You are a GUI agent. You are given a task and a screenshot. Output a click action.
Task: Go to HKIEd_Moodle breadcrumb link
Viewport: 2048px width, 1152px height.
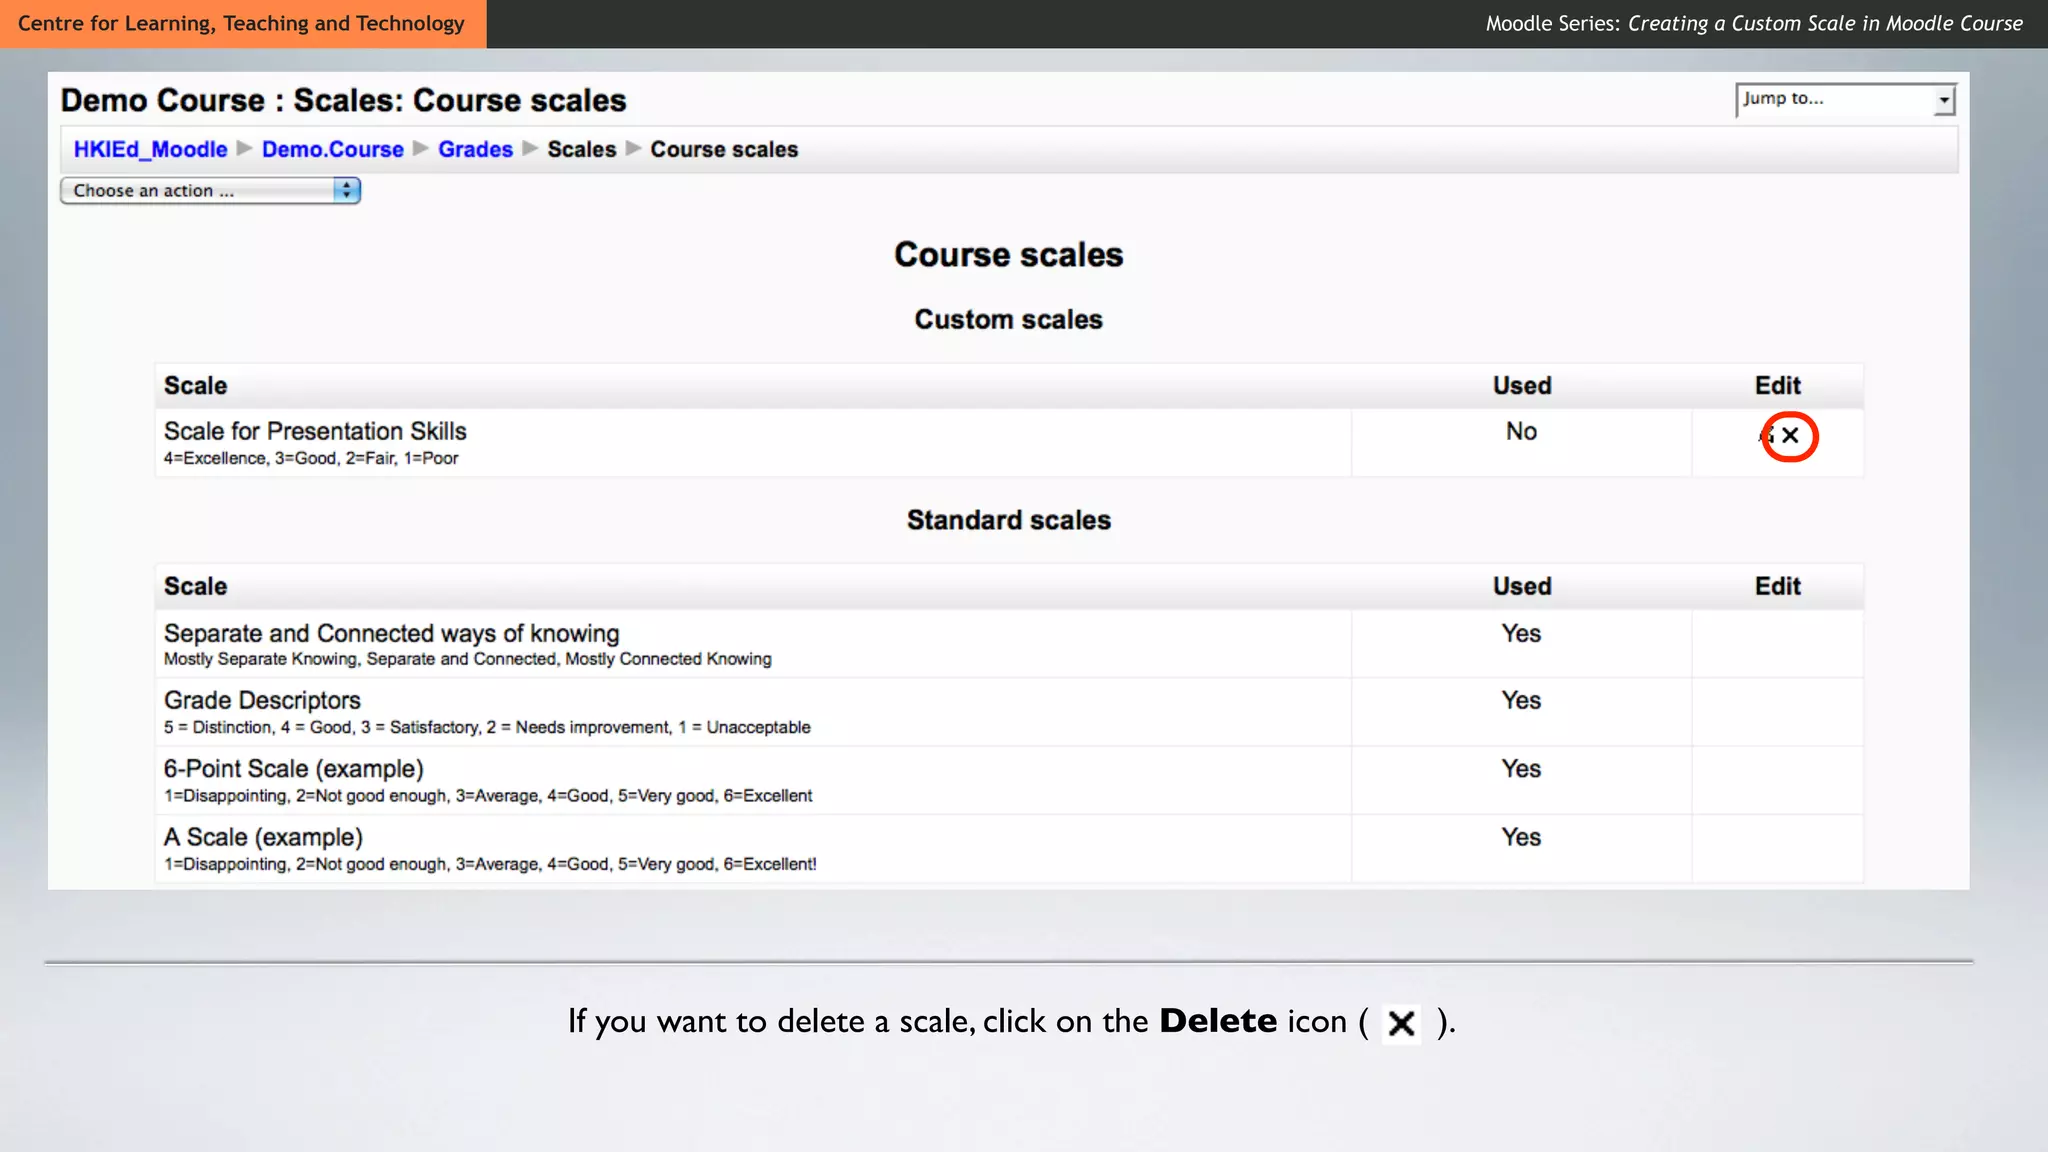[x=150, y=149]
